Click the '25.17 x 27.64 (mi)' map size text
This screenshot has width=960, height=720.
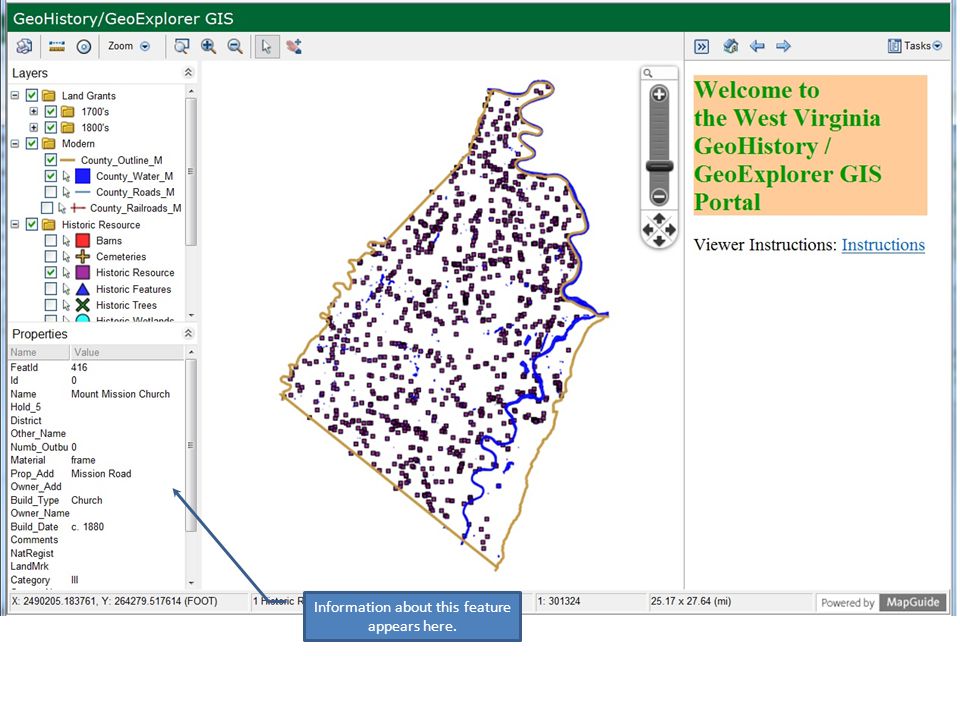[691, 601]
